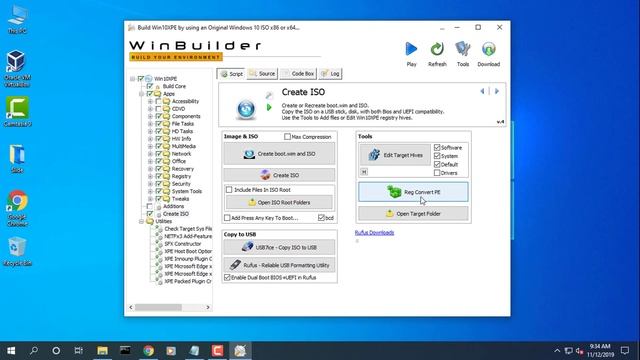The height and width of the screenshot is (360, 640).
Task: Expand the Components folder node
Action: 150,116
